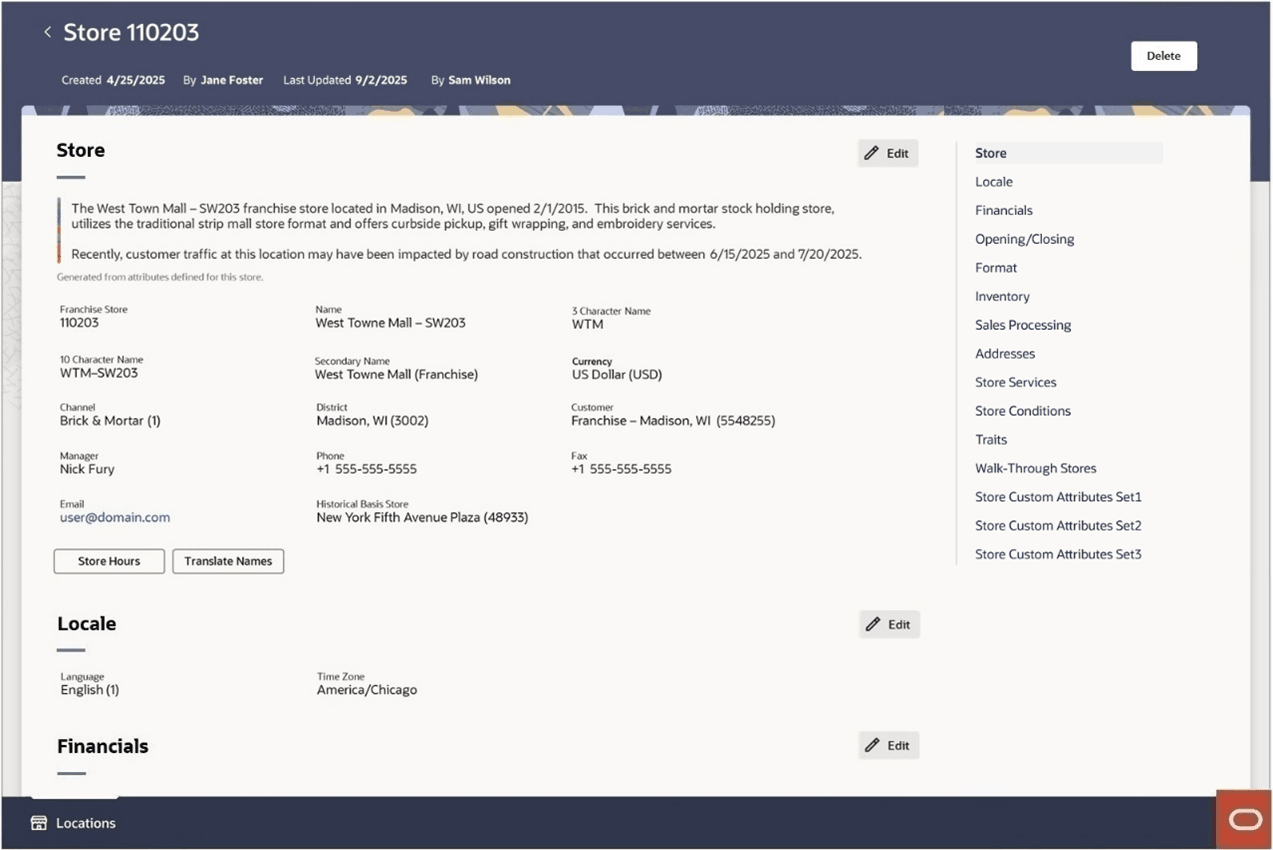Screen dimensions: 1273x850
Task: Click the Translate Names button
Action: [x=227, y=560]
